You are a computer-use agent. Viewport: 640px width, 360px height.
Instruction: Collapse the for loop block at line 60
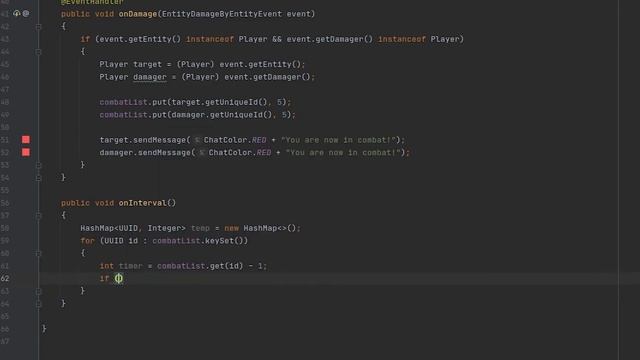click(38, 253)
